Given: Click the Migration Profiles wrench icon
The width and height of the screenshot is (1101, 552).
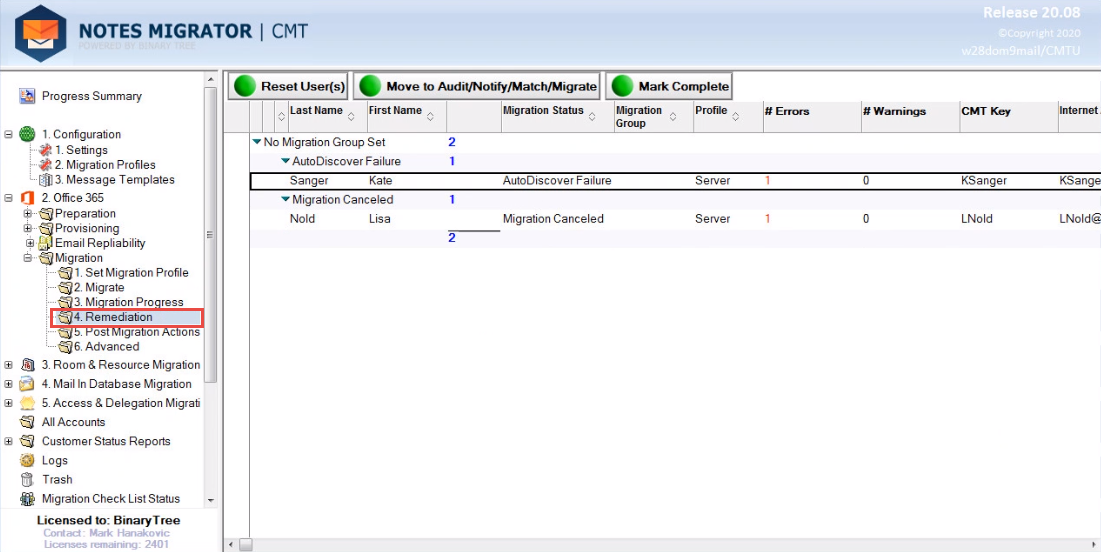Looking at the screenshot, I should (x=46, y=164).
